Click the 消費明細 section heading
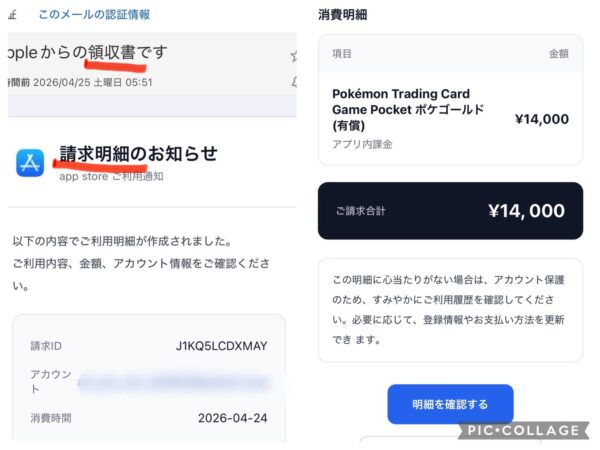 tap(342, 15)
